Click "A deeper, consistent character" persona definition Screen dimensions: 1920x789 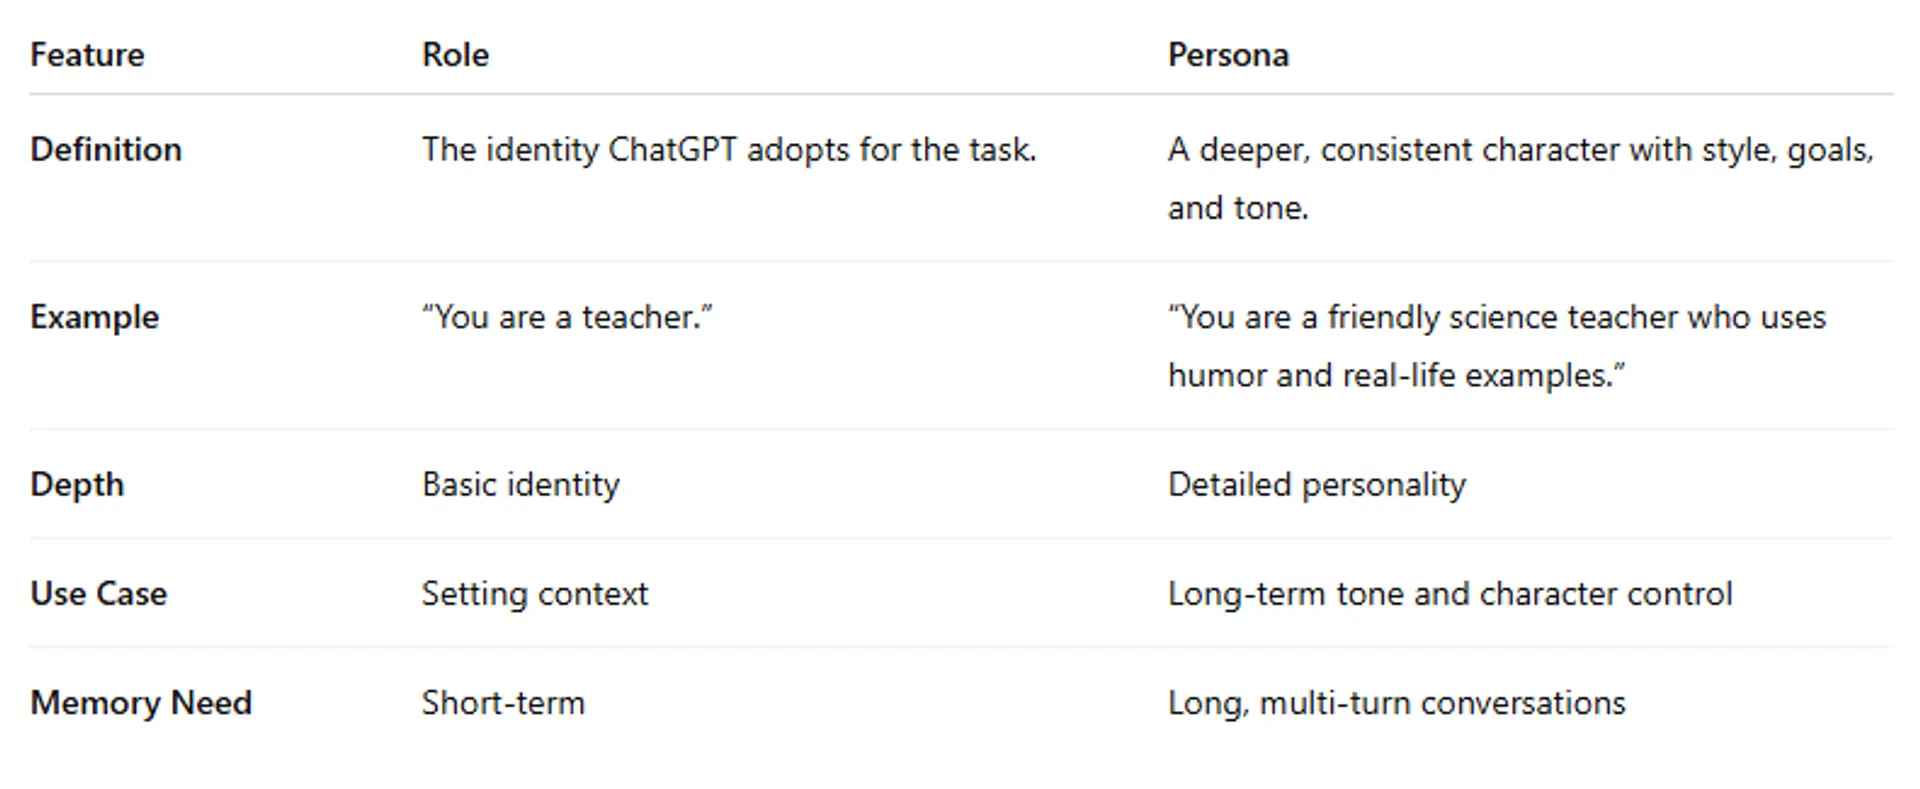point(1519,150)
